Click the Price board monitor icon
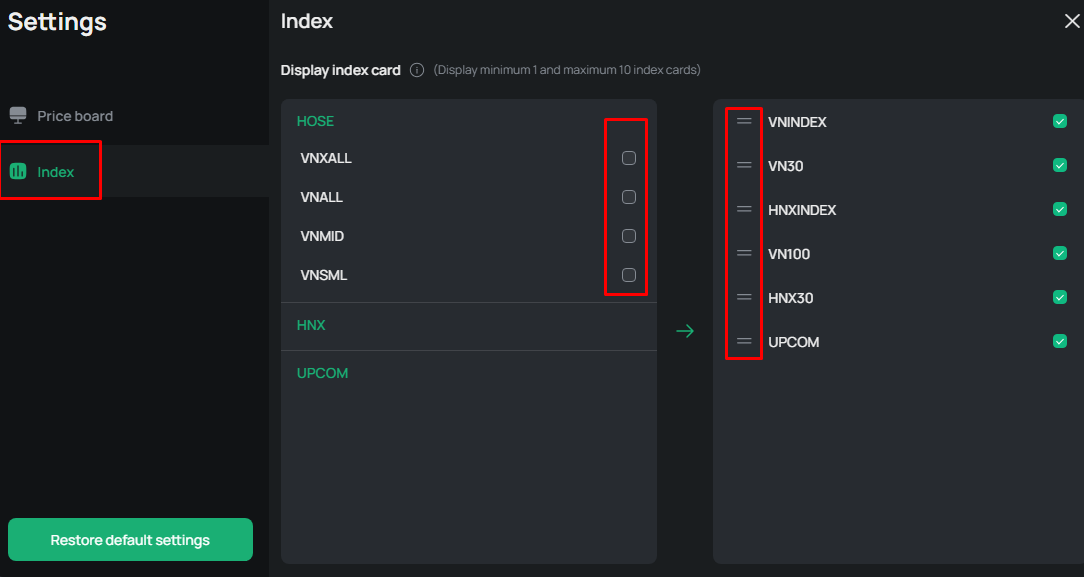Image resolution: width=1084 pixels, height=577 pixels. (x=18, y=115)
